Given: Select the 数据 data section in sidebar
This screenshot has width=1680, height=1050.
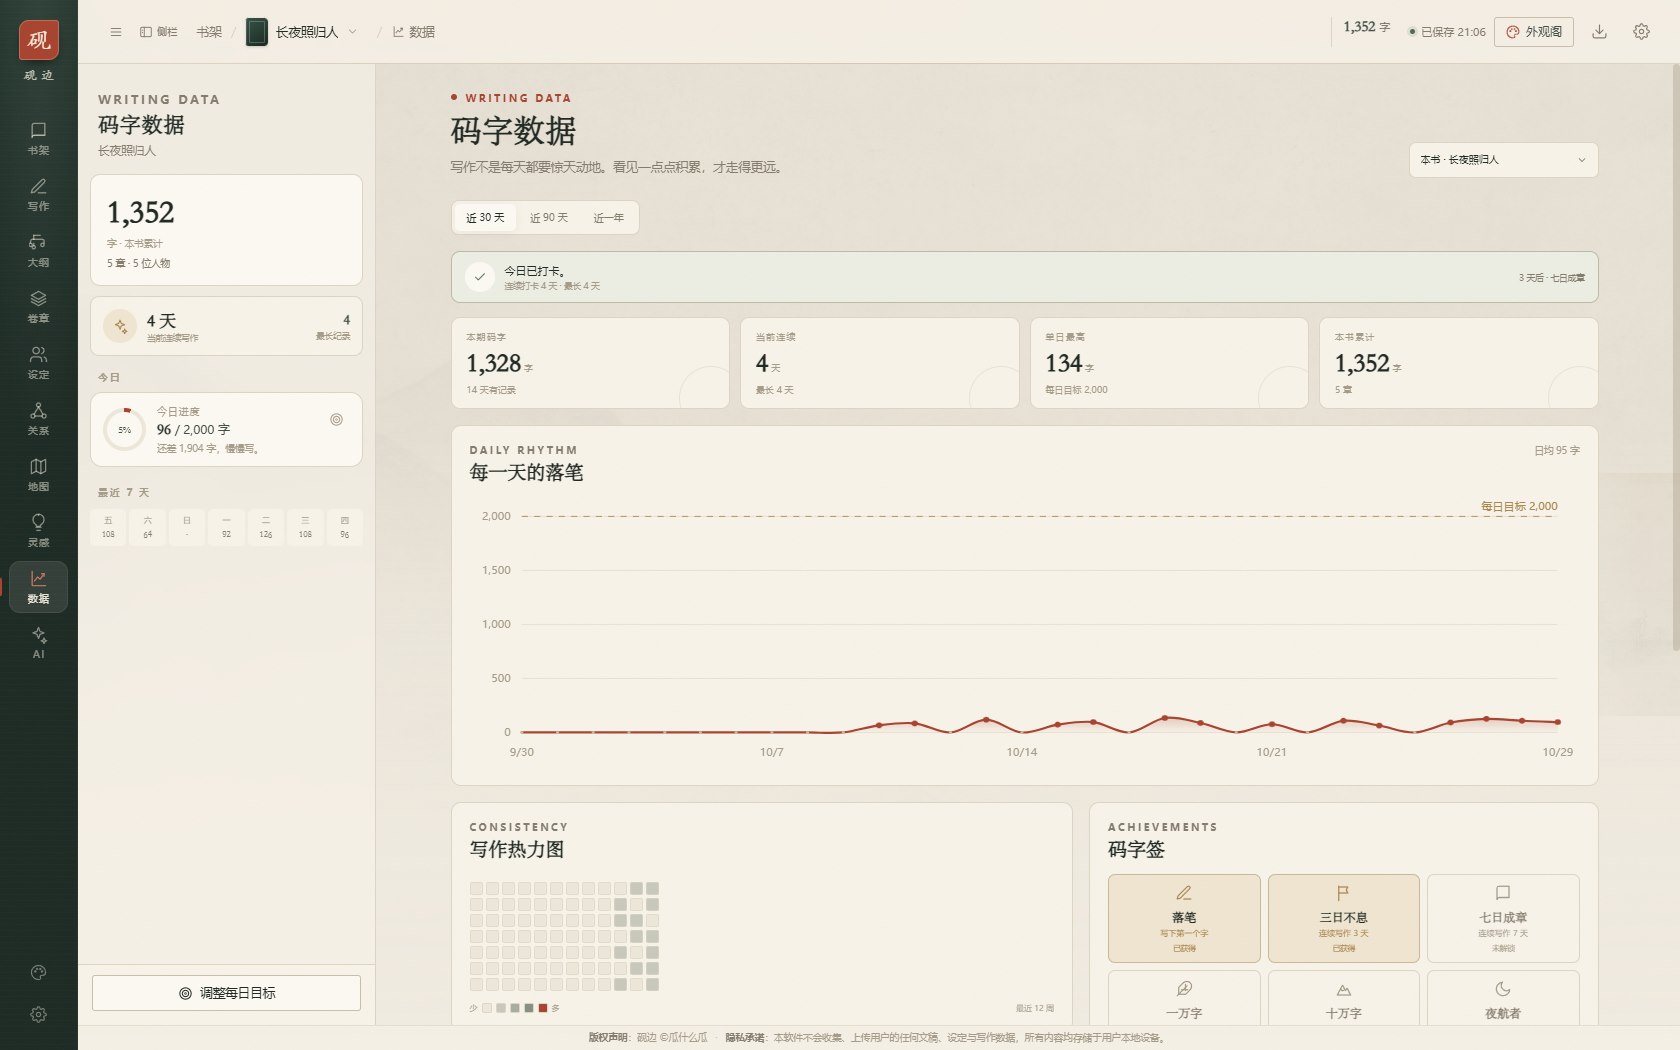Looking at the screenshot, I should pyautogui.click(x=38, y=586).
